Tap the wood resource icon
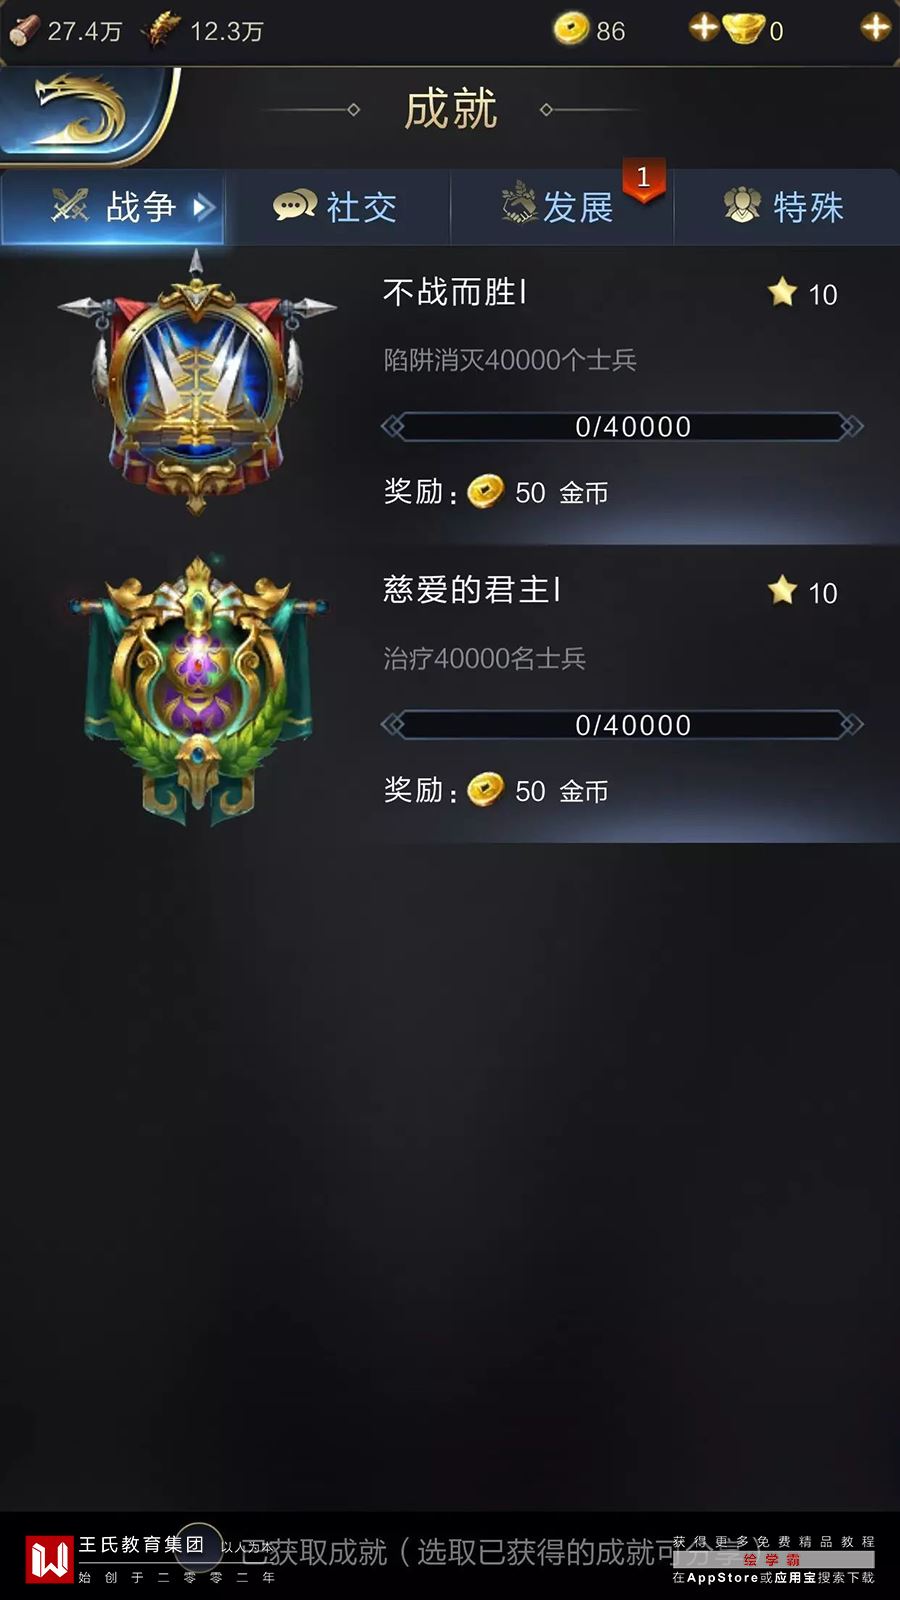This screenshot has width=900, height=1600. [x=23, y=30]
